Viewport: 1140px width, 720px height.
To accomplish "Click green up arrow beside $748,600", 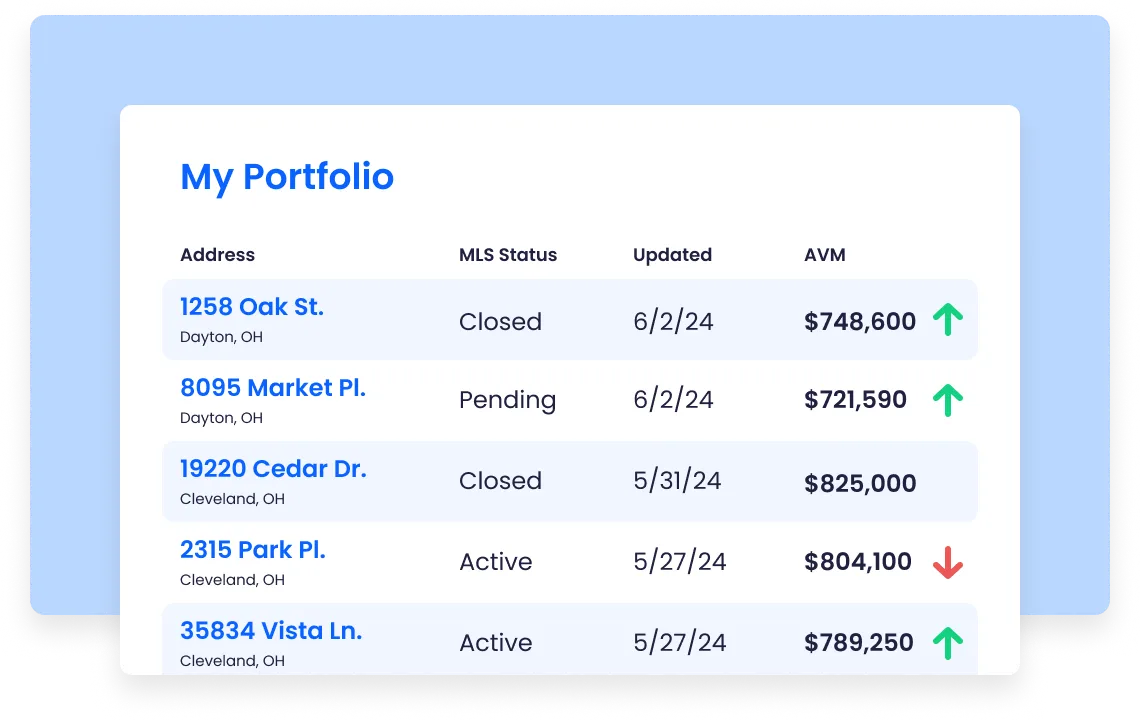I will coord(947,320).
